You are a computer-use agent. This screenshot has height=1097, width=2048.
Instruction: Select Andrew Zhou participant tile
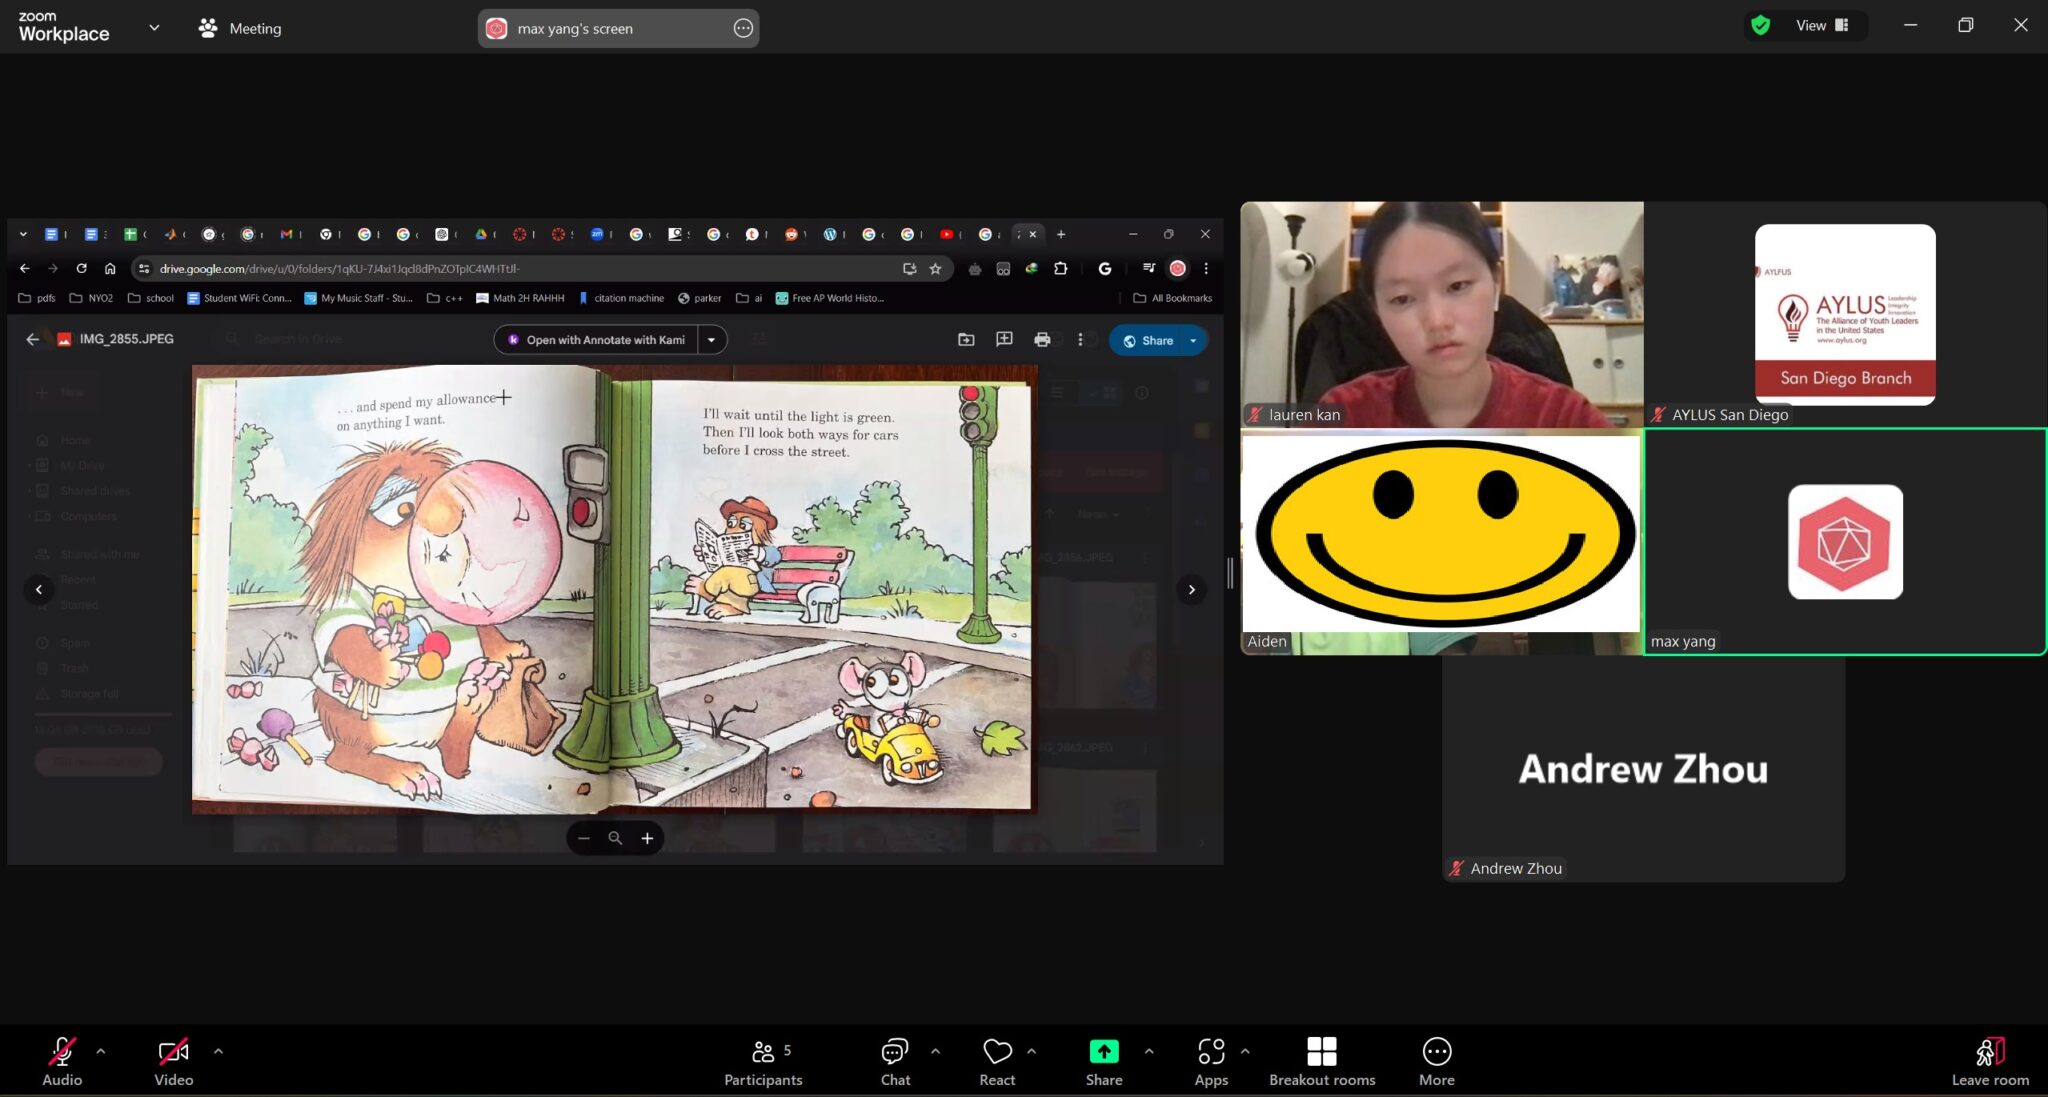point(1643,768)
